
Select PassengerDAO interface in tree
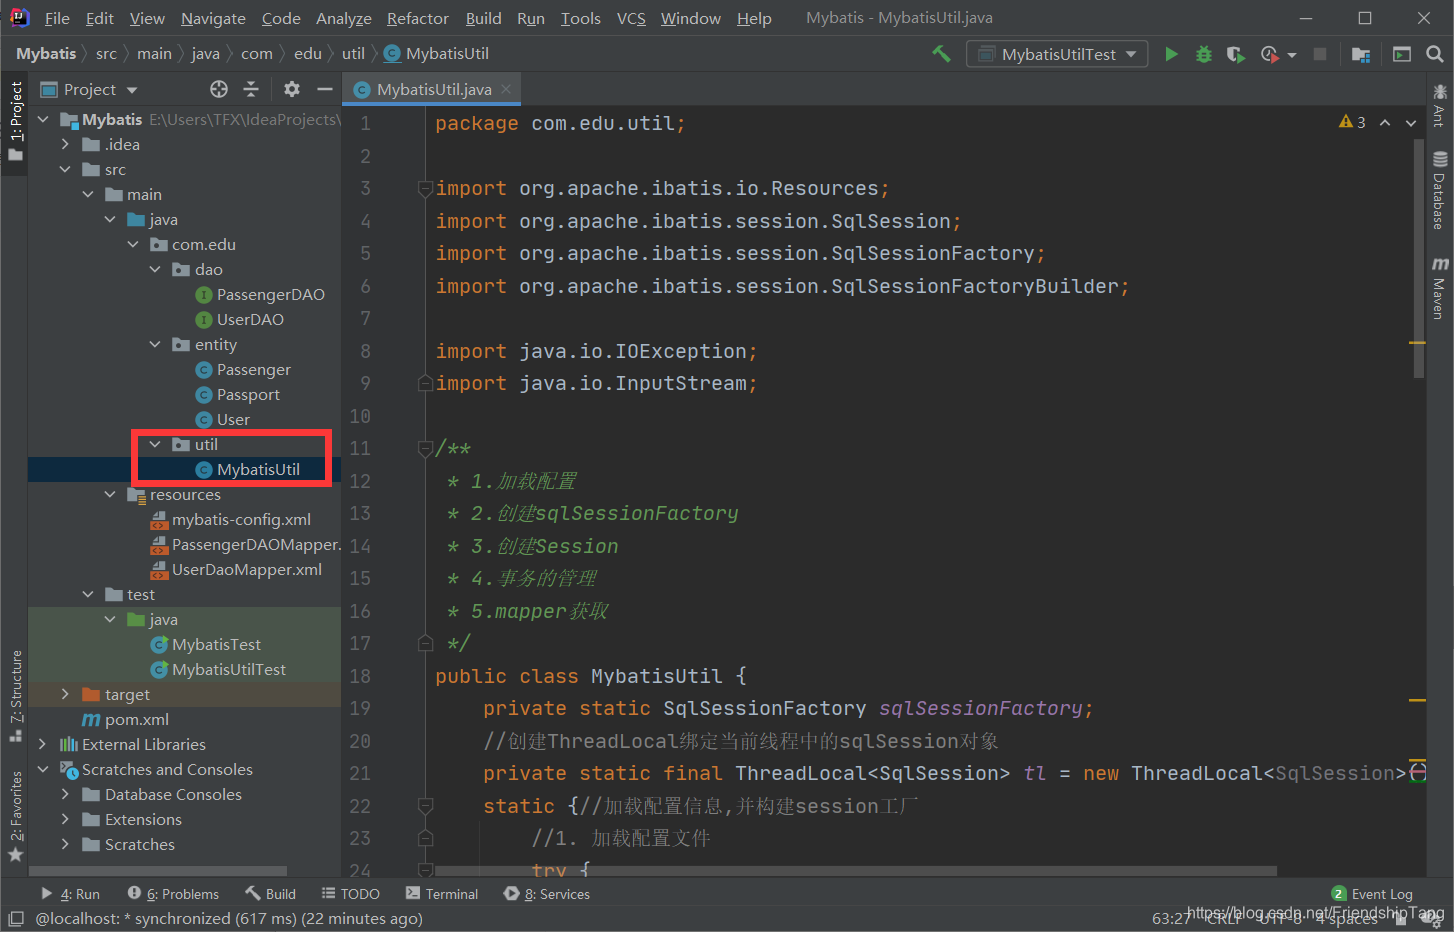click(260, 294)
